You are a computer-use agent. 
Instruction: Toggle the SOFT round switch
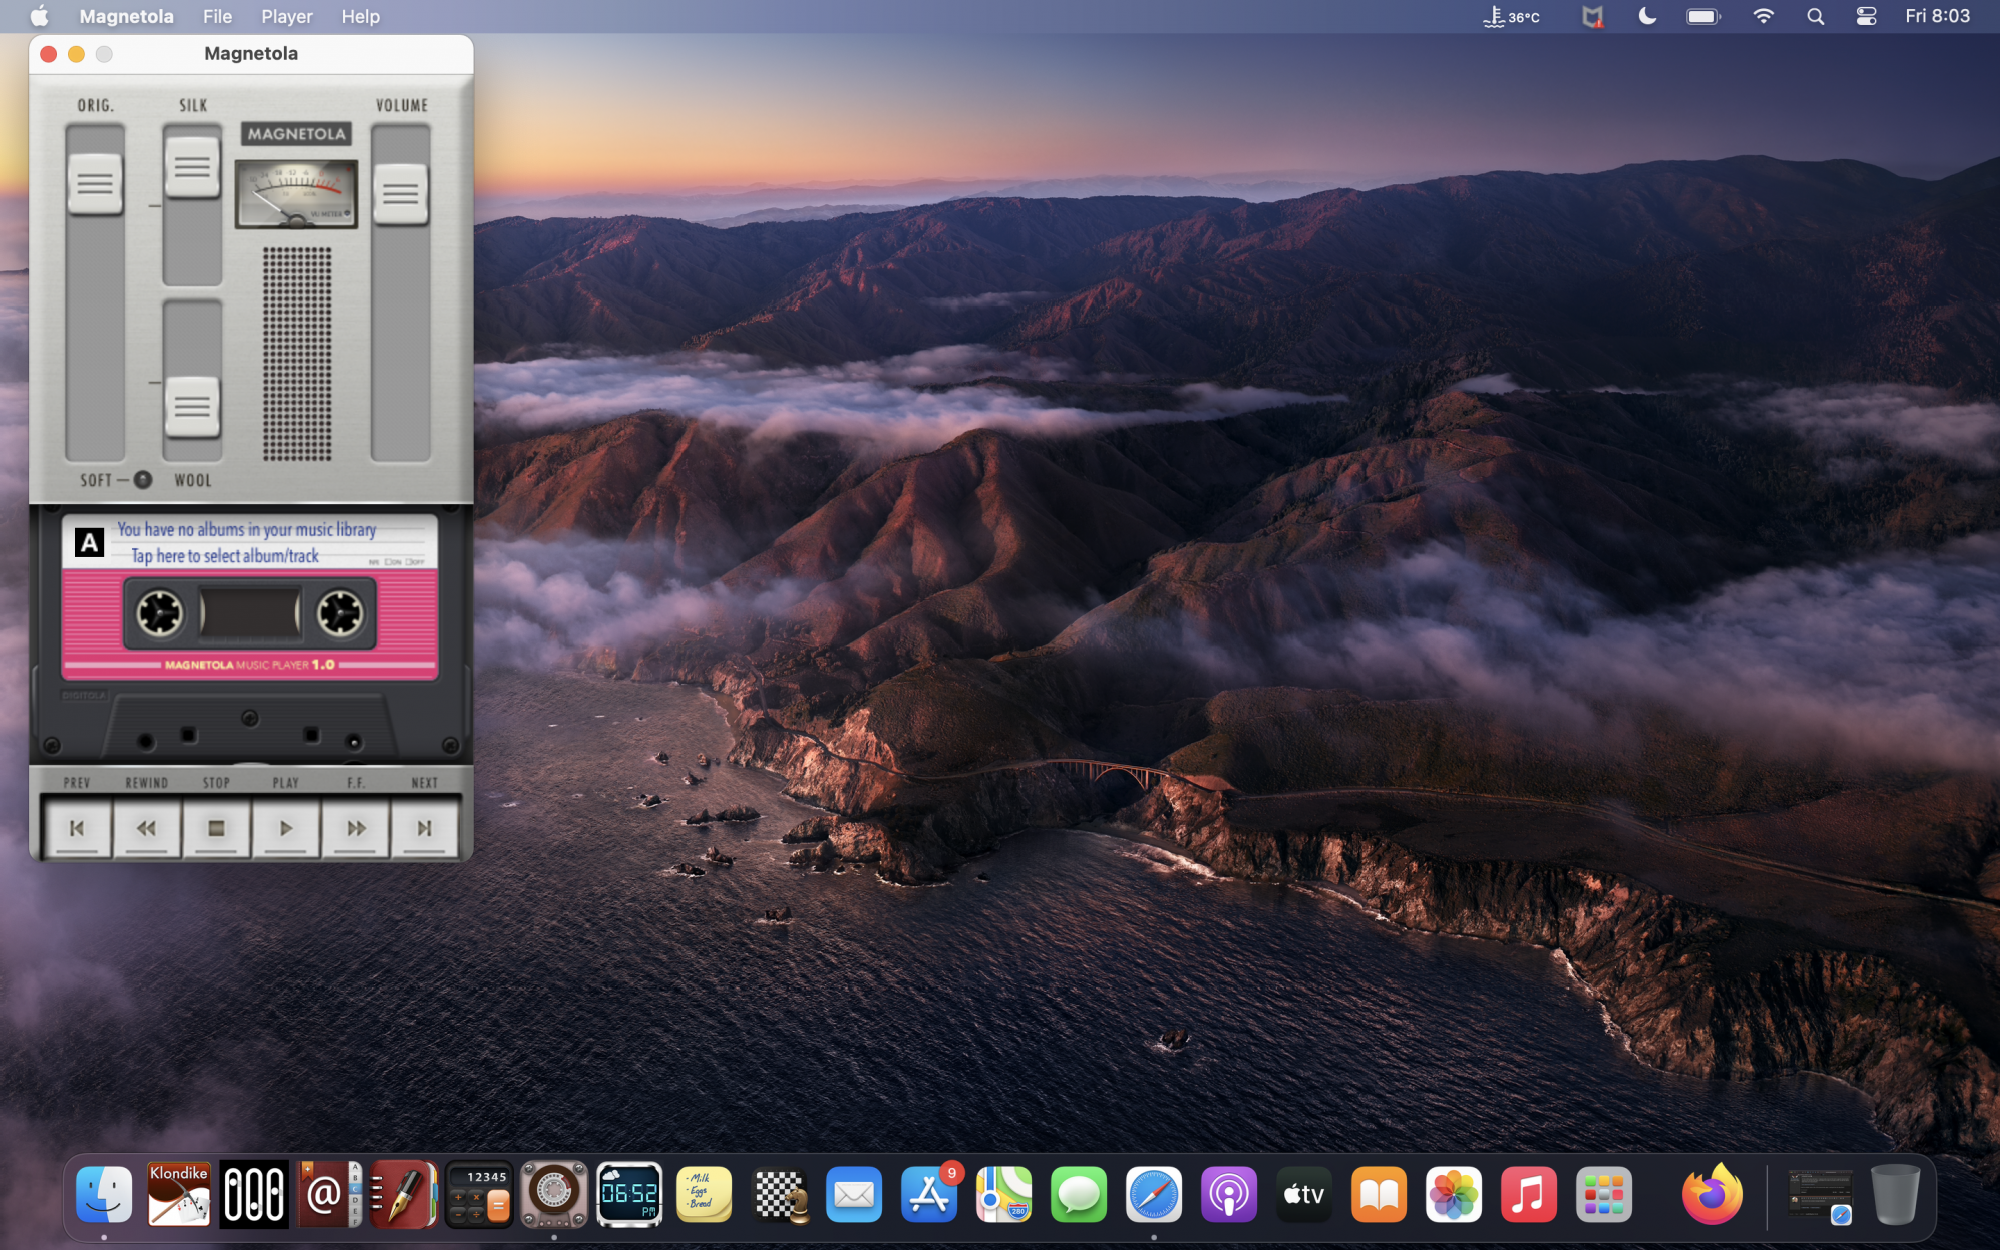pos(143,480)
